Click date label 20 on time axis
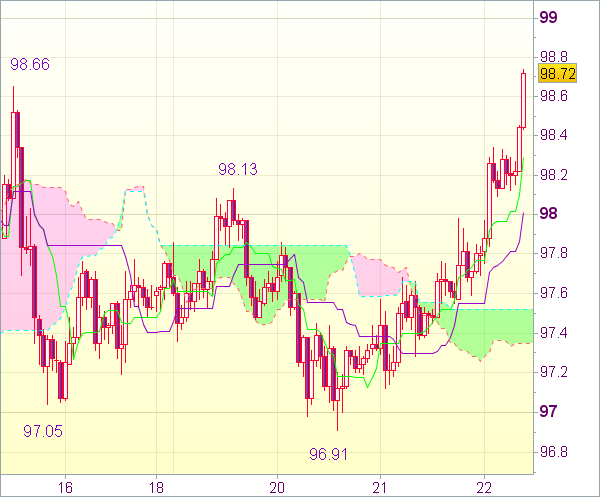This screenshot has height=497, width=600. point(277,488)
